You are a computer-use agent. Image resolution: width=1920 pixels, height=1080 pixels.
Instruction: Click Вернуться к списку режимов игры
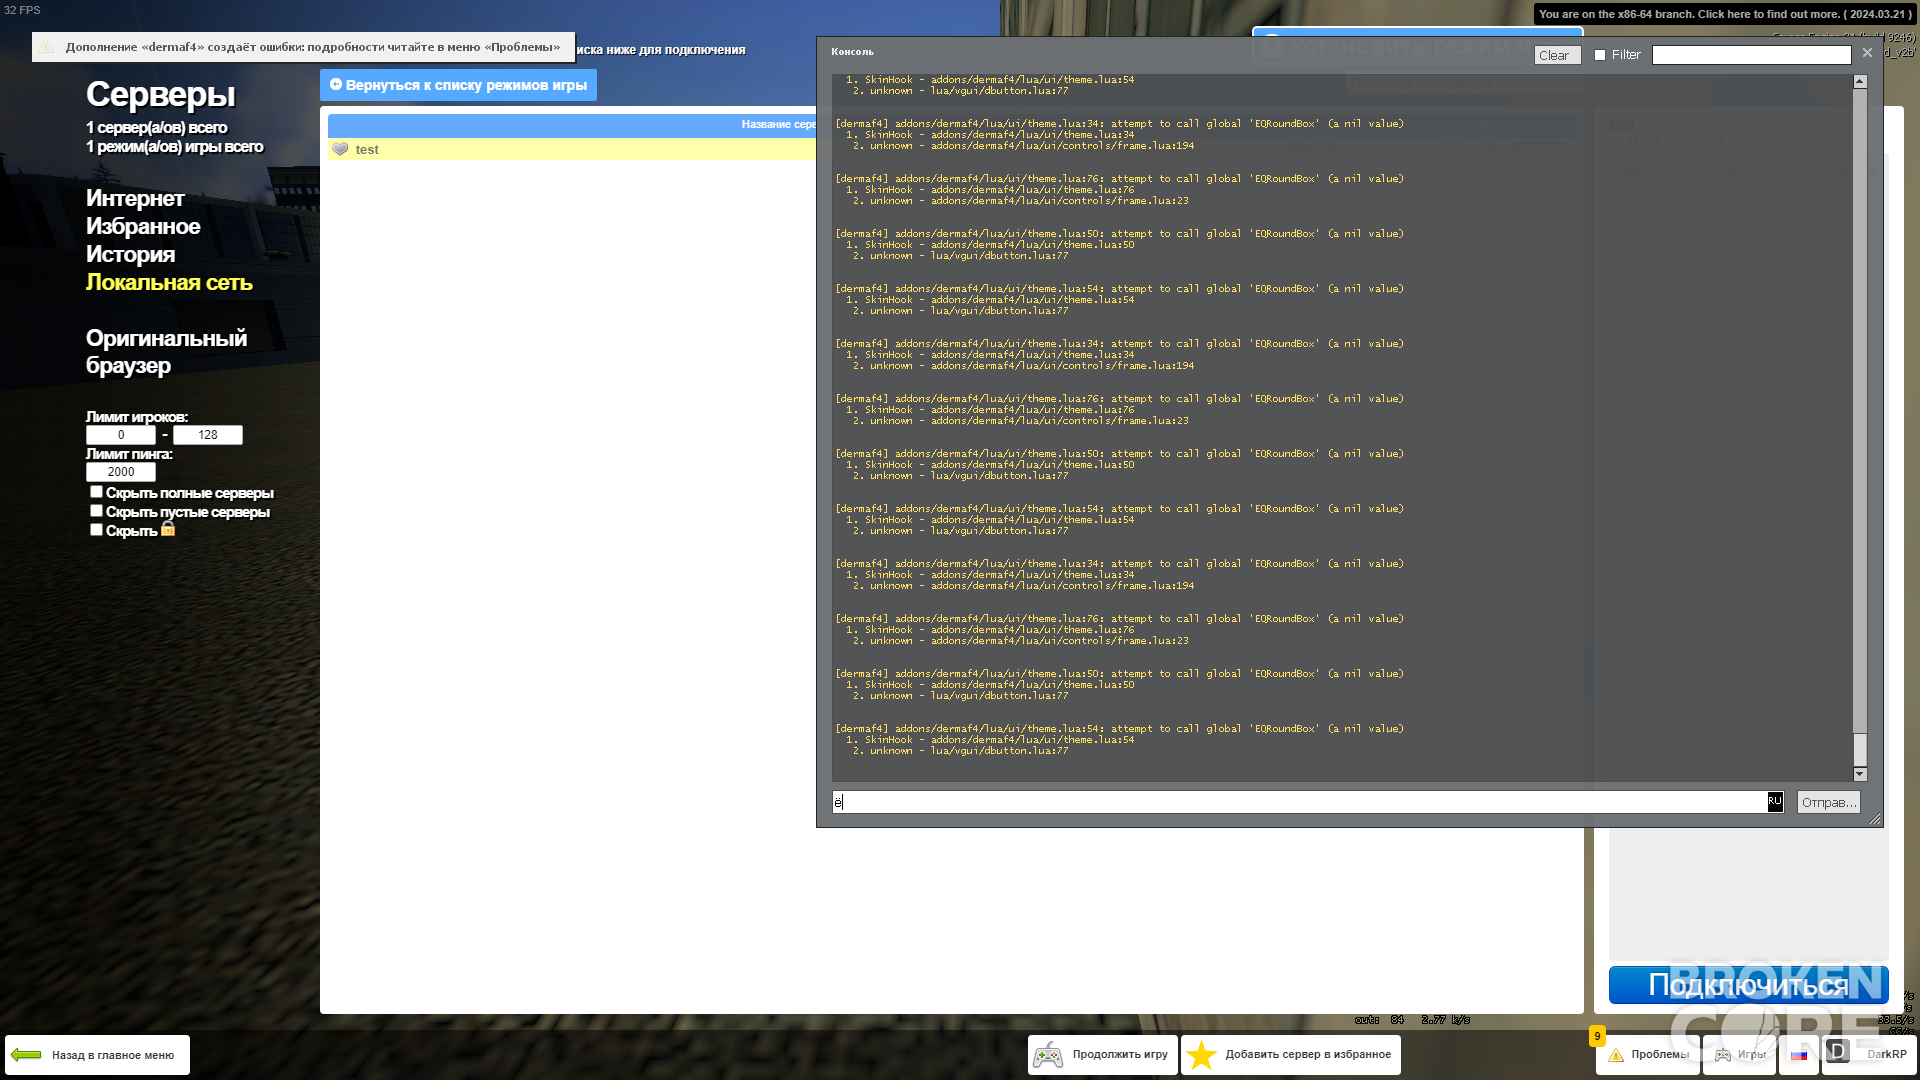458,85
